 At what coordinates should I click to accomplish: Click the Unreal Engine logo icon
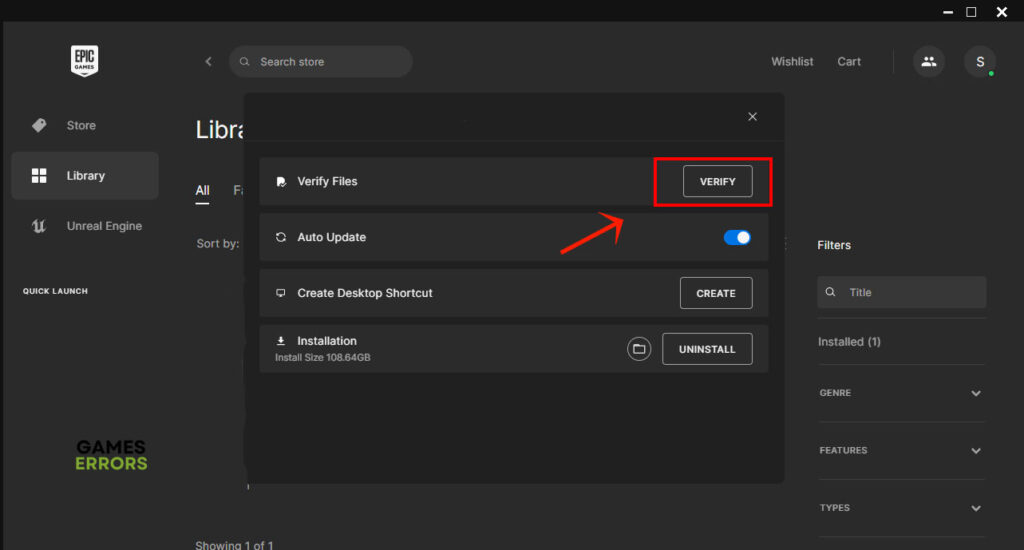39,226
